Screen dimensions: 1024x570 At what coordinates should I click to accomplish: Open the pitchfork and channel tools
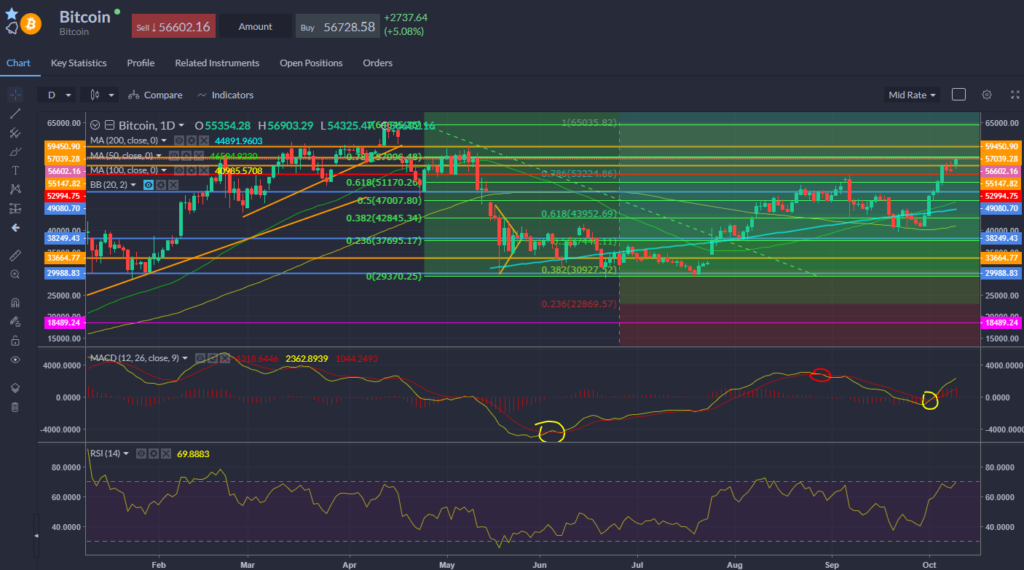point(15,133)
